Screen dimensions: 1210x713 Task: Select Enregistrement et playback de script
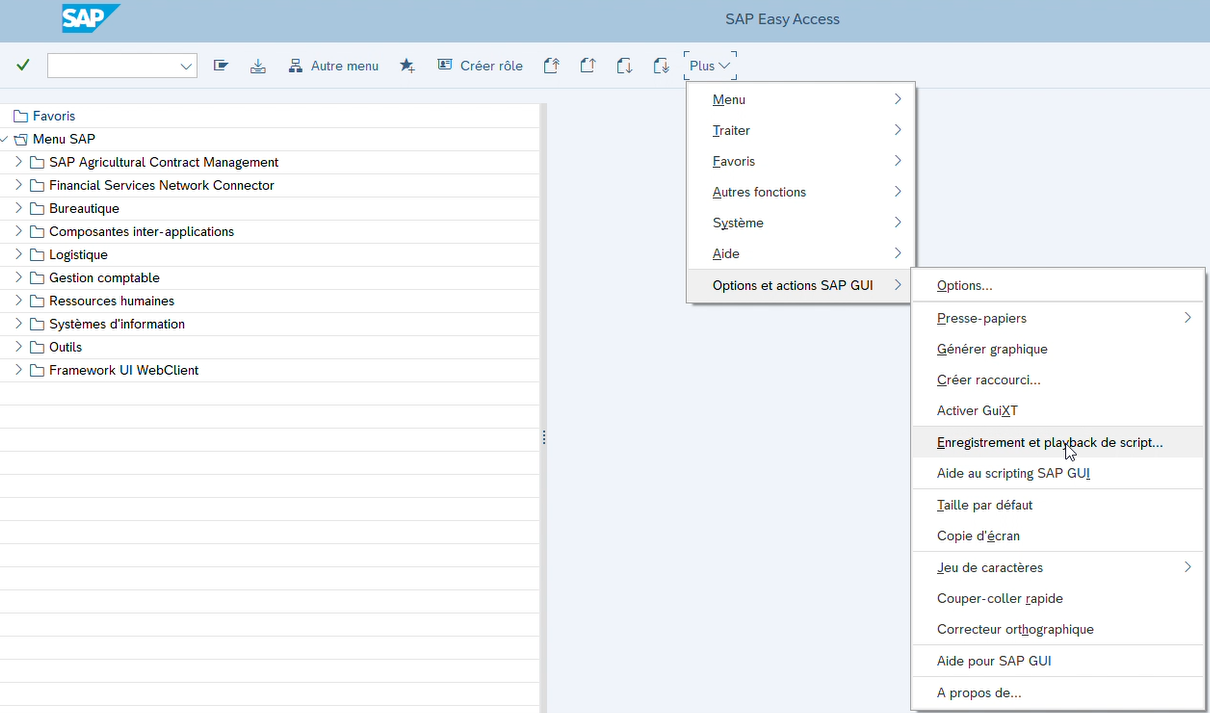pos(1058,442)
